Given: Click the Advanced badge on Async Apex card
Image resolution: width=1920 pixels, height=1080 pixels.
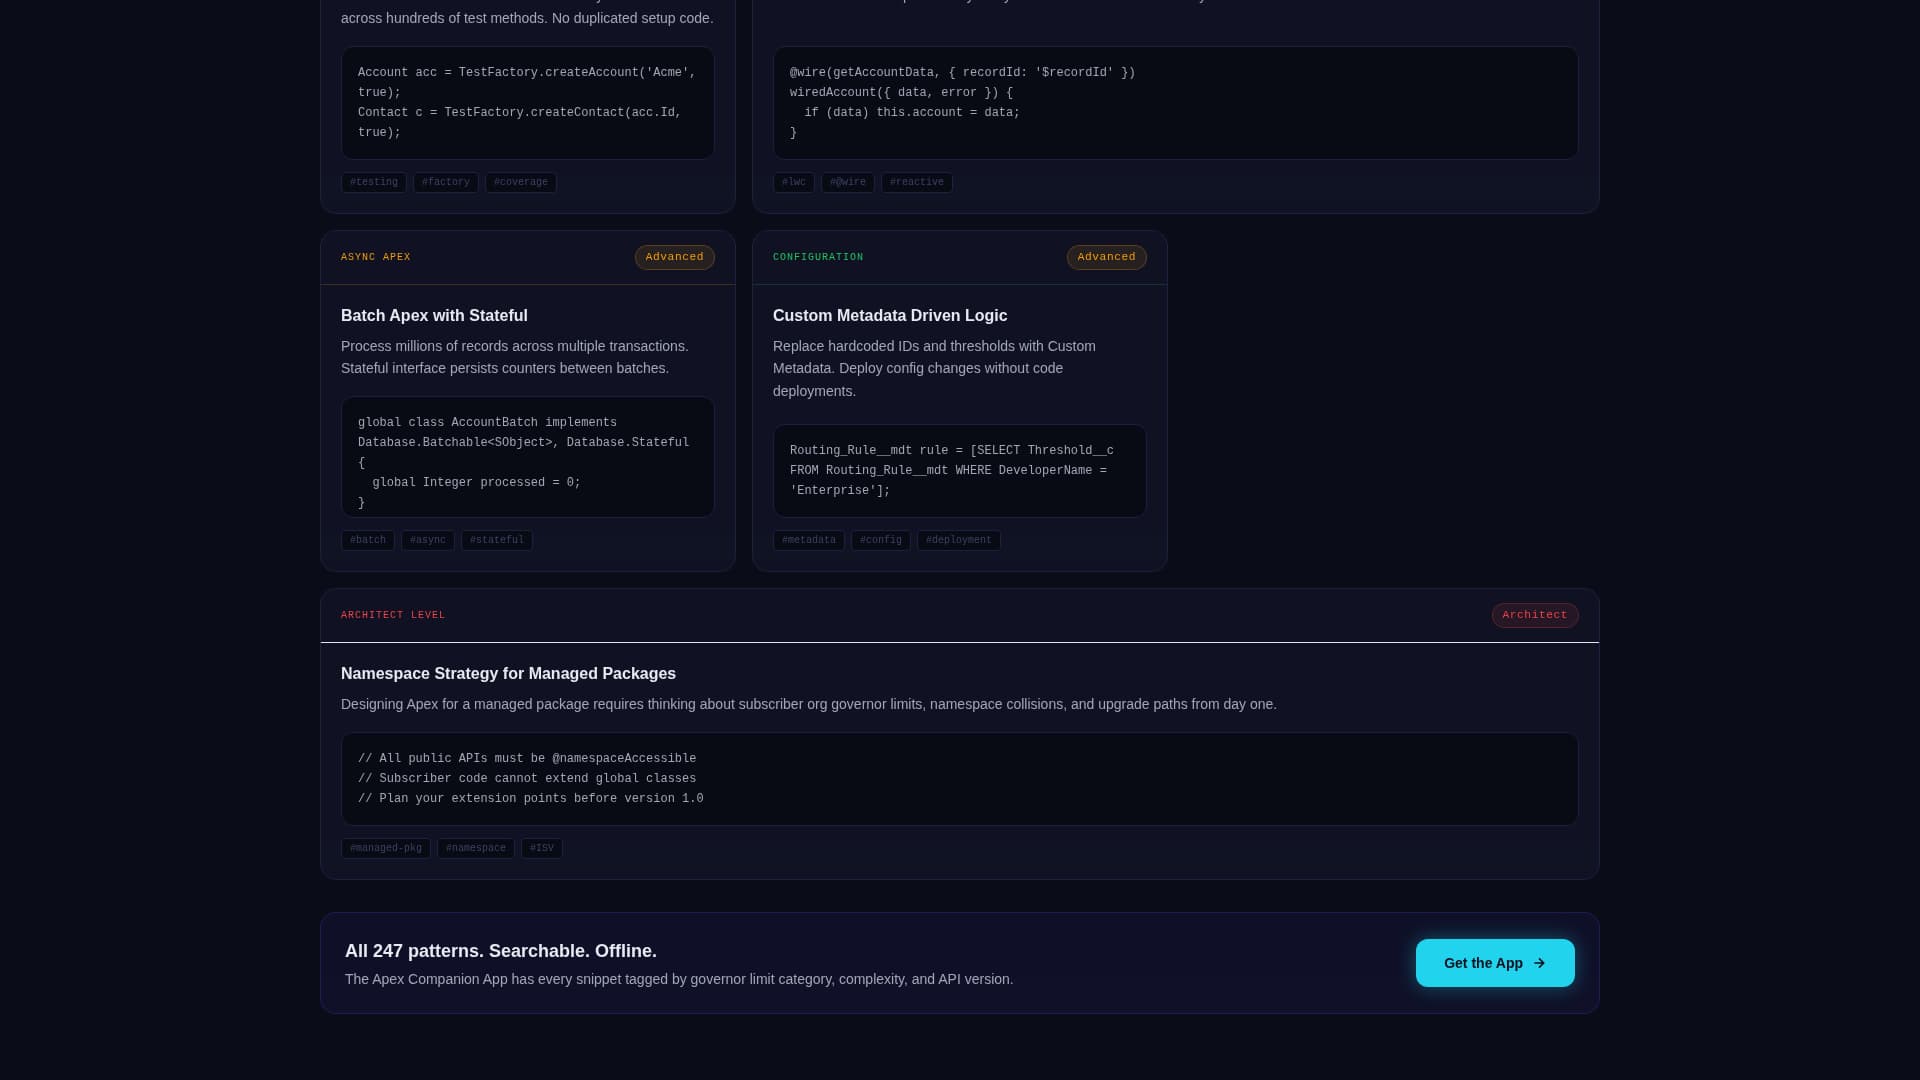Looking at the screenshot, I should pos(674,257).
